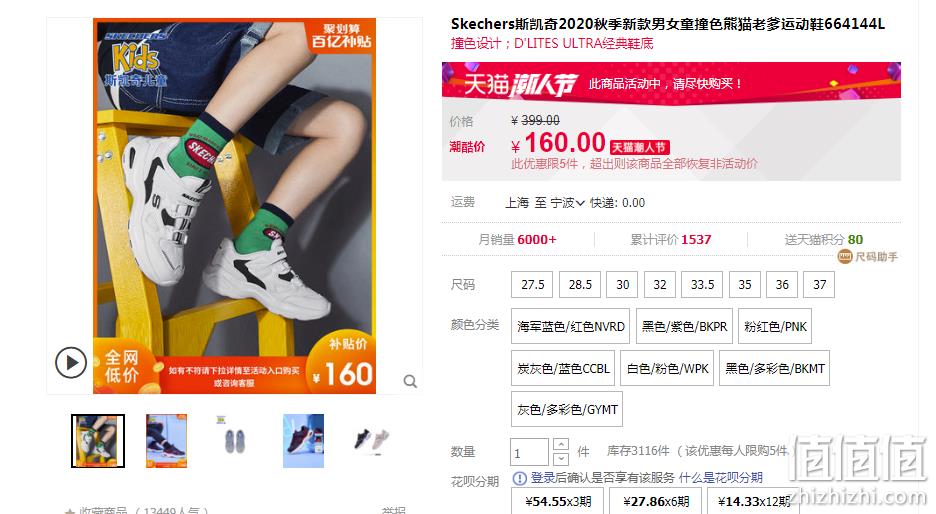Open 什么是花呗分期 link
Viewport: 936px width, 514px height.
click(721, 478)
